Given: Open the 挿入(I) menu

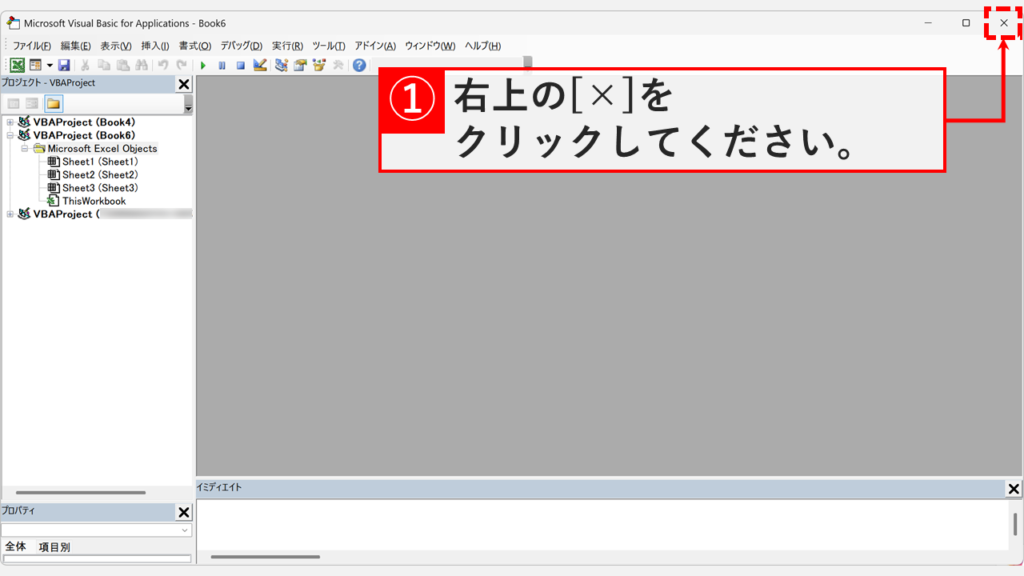Looking at the screenshot, I should click(x=155, y=46).
